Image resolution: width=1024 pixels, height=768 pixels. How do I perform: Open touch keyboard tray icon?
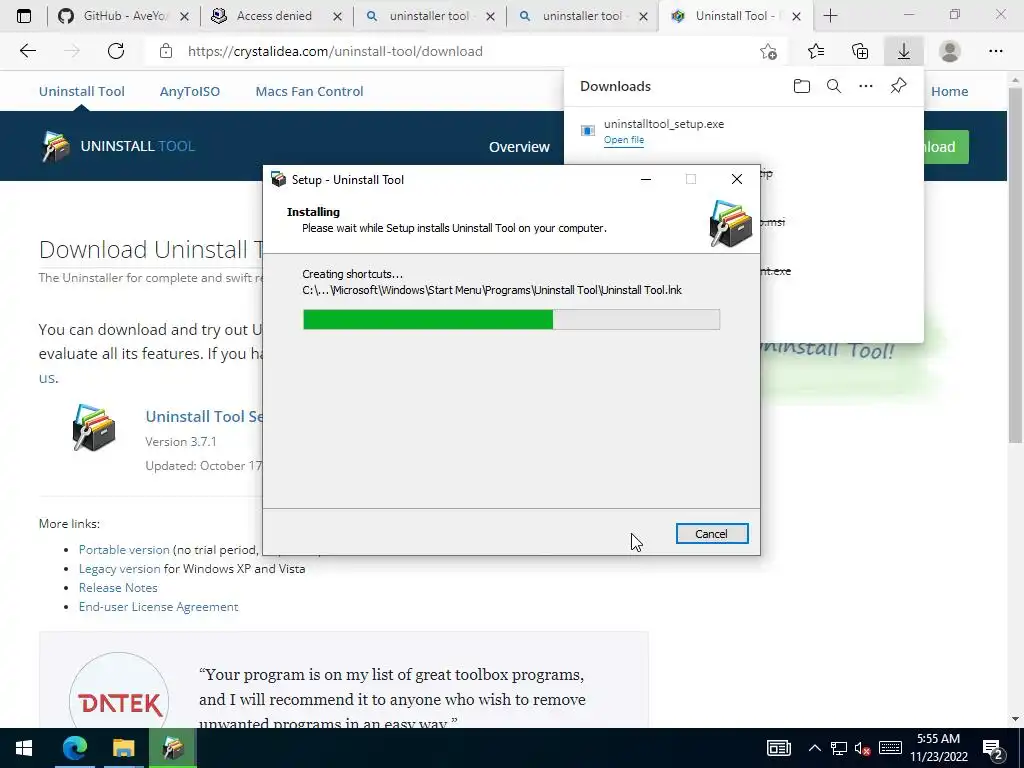(x=890, y=748)
